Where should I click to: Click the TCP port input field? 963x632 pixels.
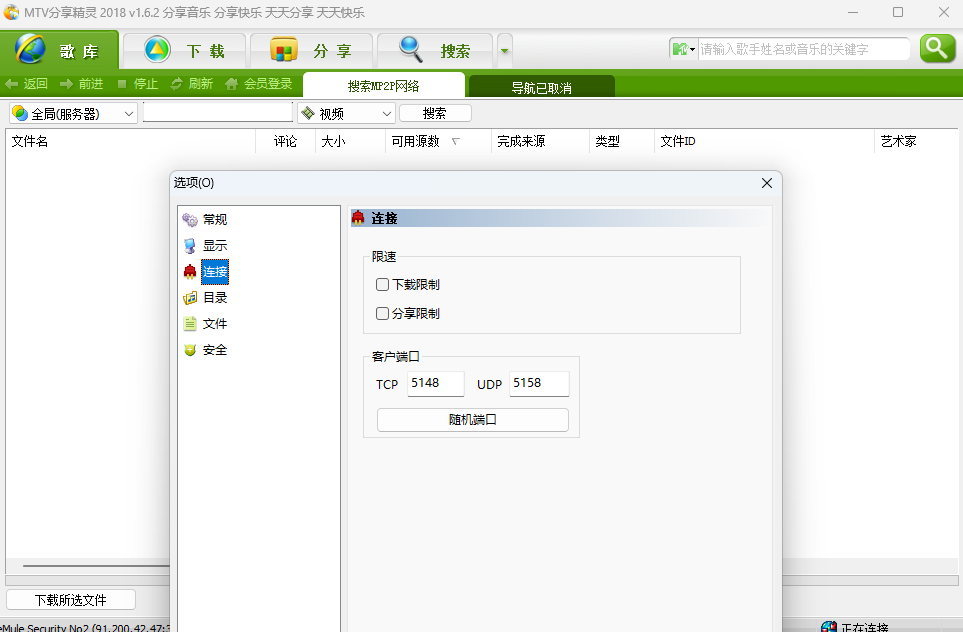pos(435,384)
